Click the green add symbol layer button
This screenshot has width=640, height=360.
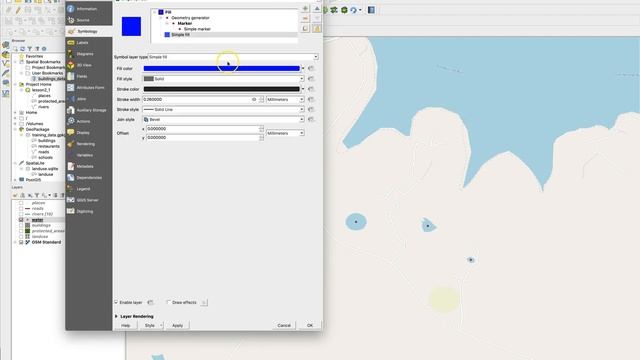coord(305,9)
